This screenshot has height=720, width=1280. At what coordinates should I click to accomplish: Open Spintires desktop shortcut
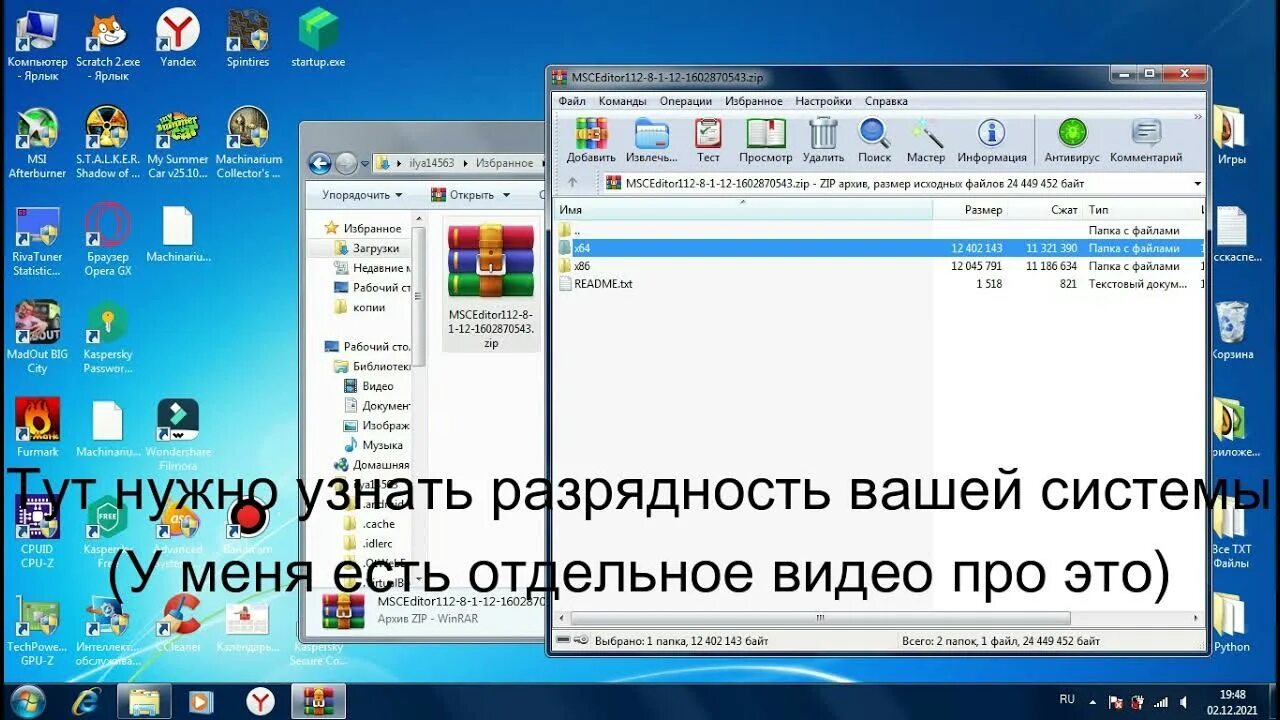pyautogui.click(x=248, y=40)
